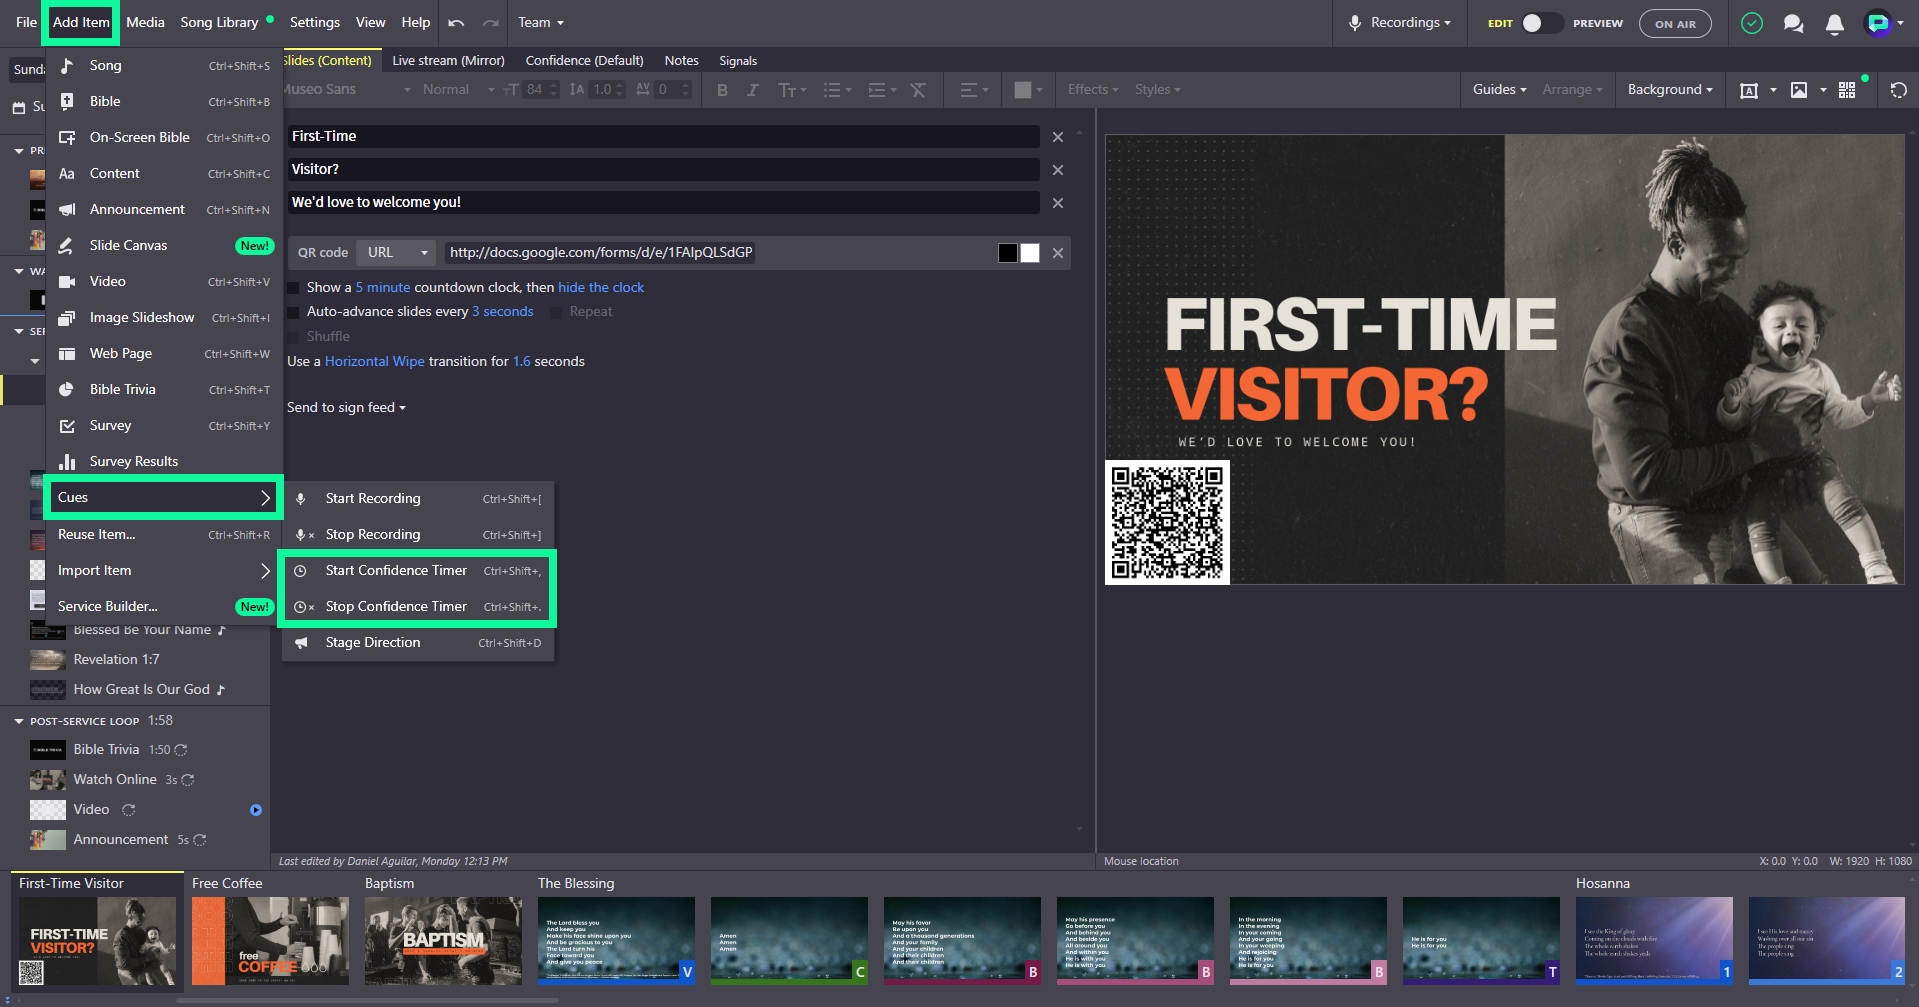The image size is (1919, 1007).
Task: Switch to Live stream (Mirror) tab
Action: click(x=448, y=61)
